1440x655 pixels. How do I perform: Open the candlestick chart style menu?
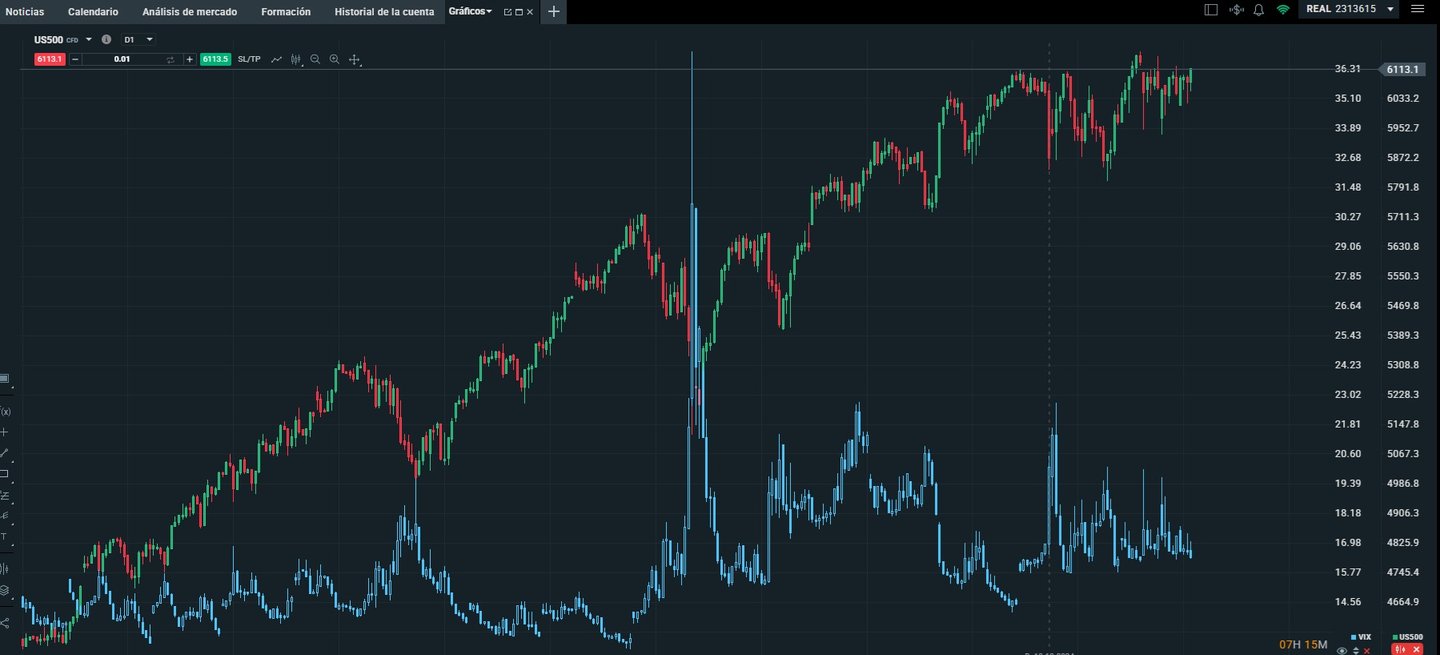click(296, 60)
